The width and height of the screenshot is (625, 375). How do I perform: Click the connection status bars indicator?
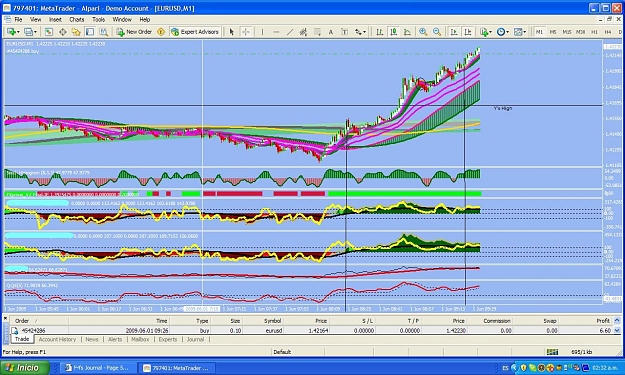pos(552,352)
